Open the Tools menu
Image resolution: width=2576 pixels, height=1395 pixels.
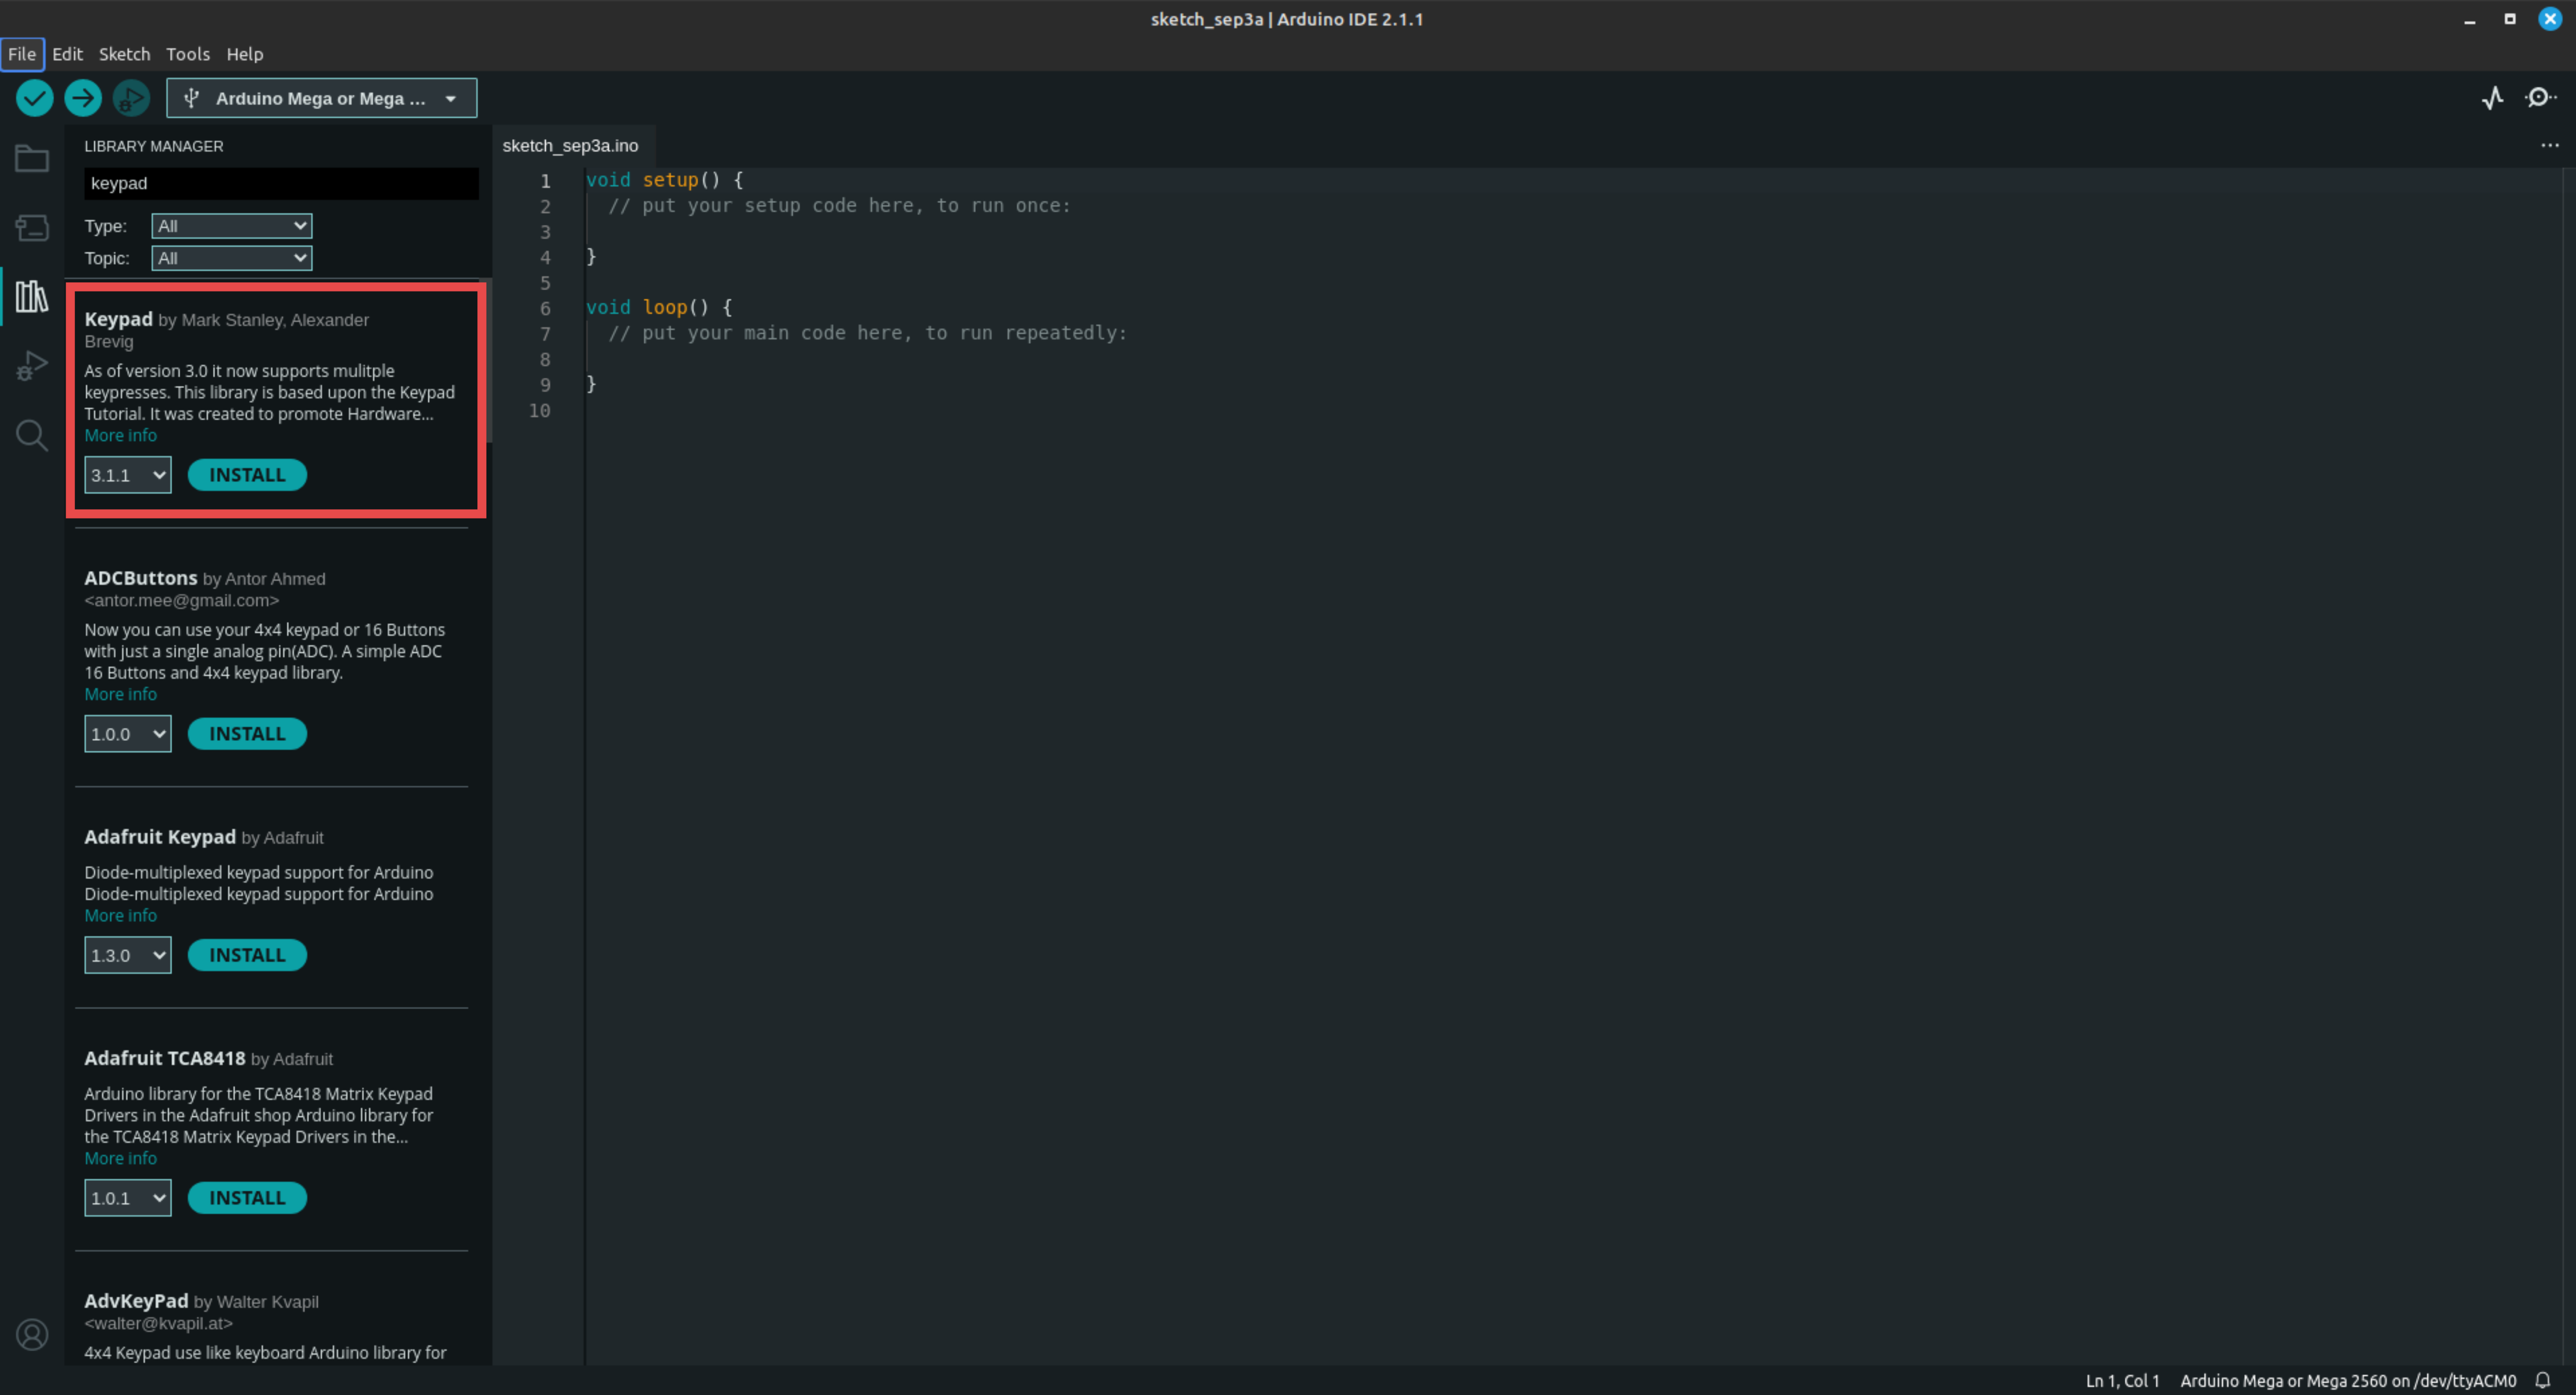[x=188, y=54]
